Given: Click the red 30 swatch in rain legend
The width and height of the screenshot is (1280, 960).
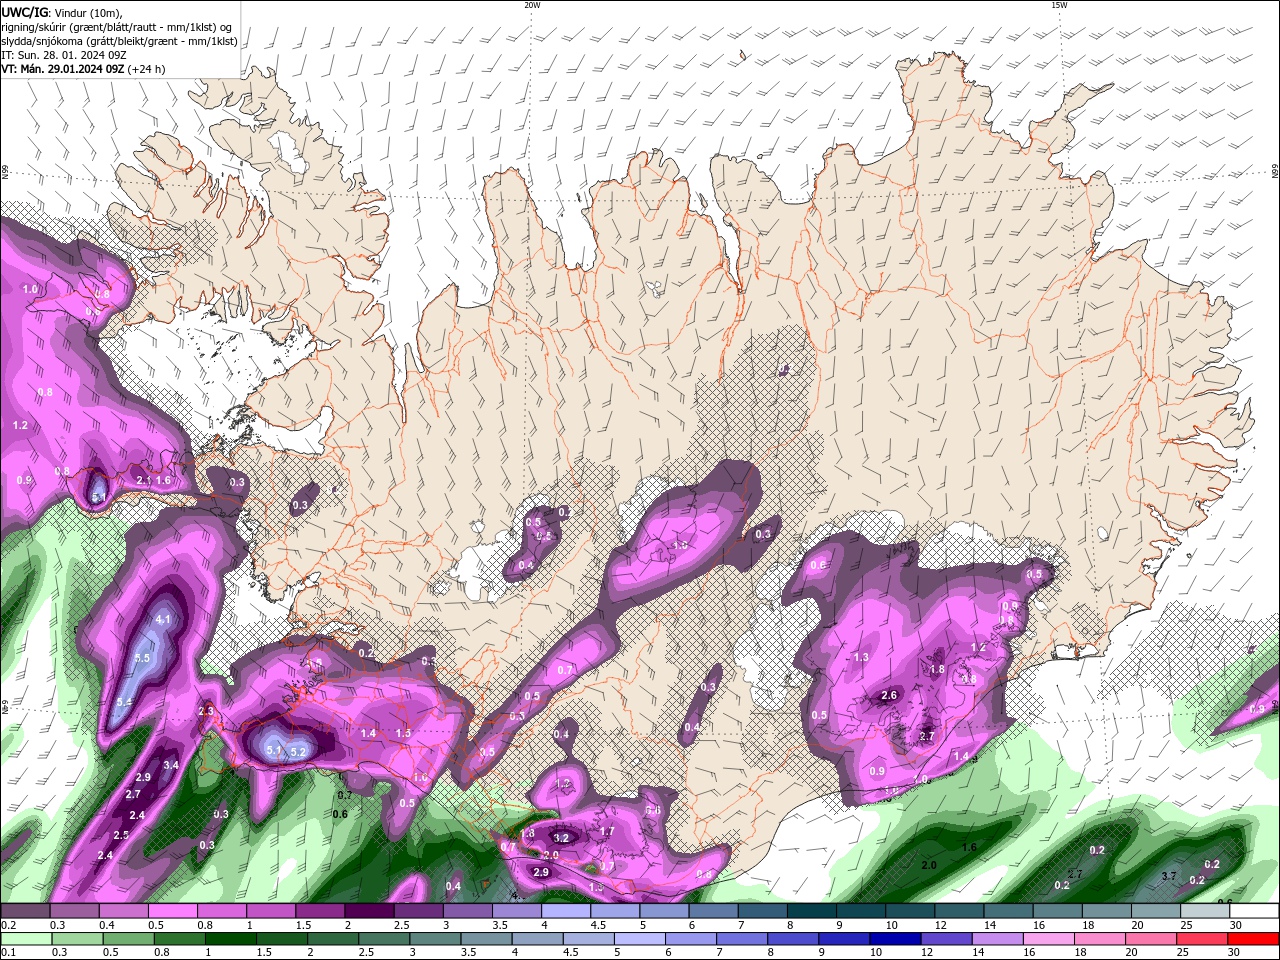Looking at the screenshot, I should 1251,939.
